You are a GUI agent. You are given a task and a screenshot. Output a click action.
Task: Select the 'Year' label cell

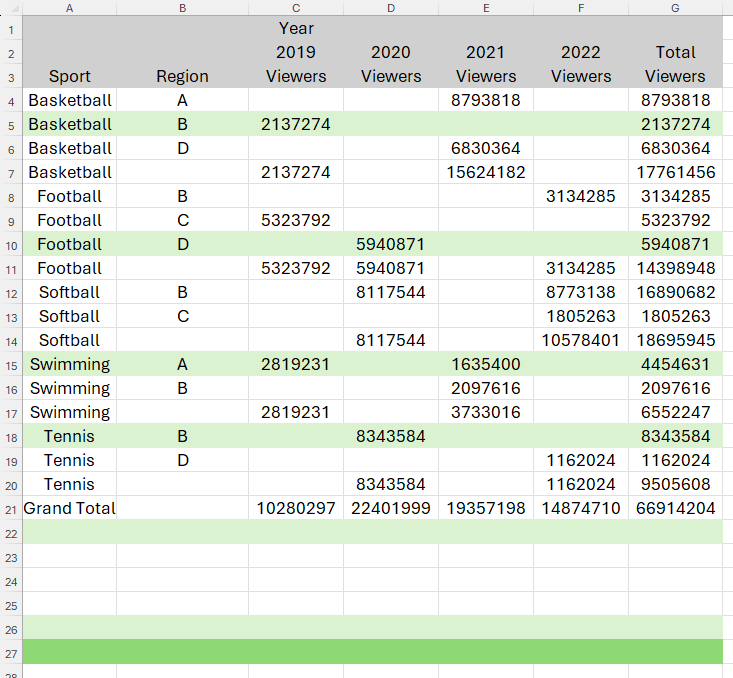click(296, 28)
